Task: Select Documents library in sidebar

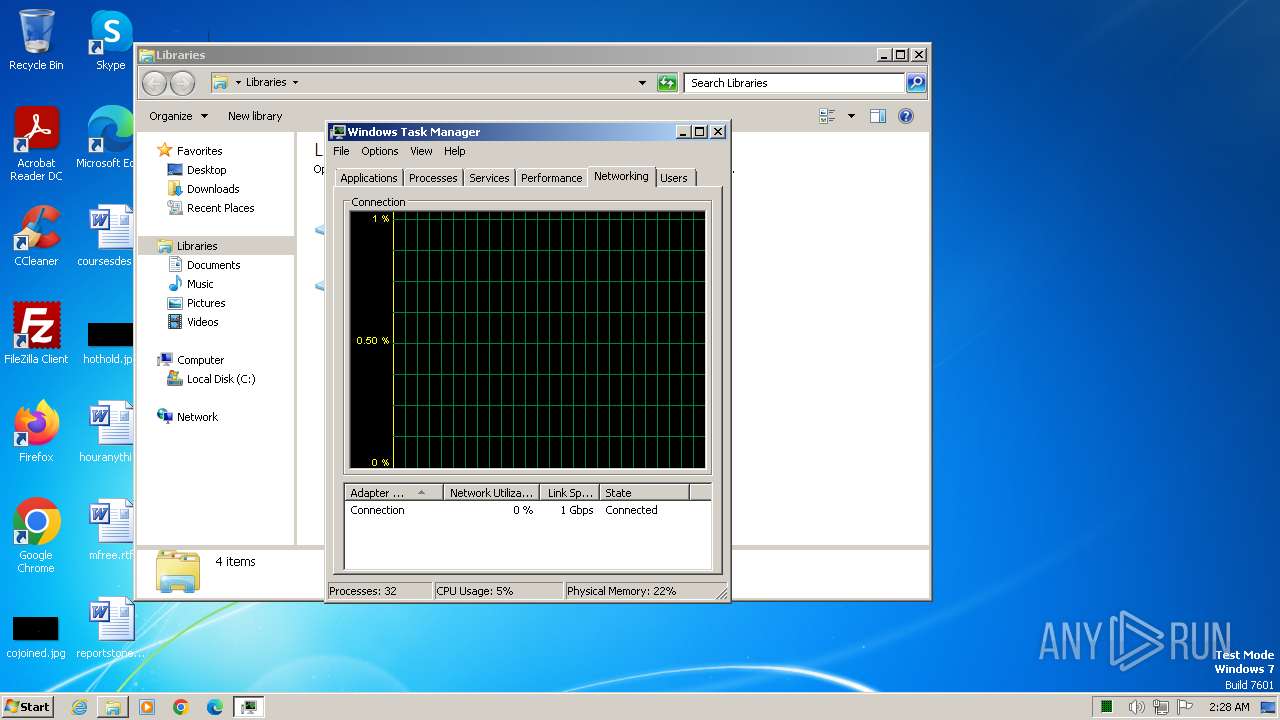Action: click(x=213, y=265)
